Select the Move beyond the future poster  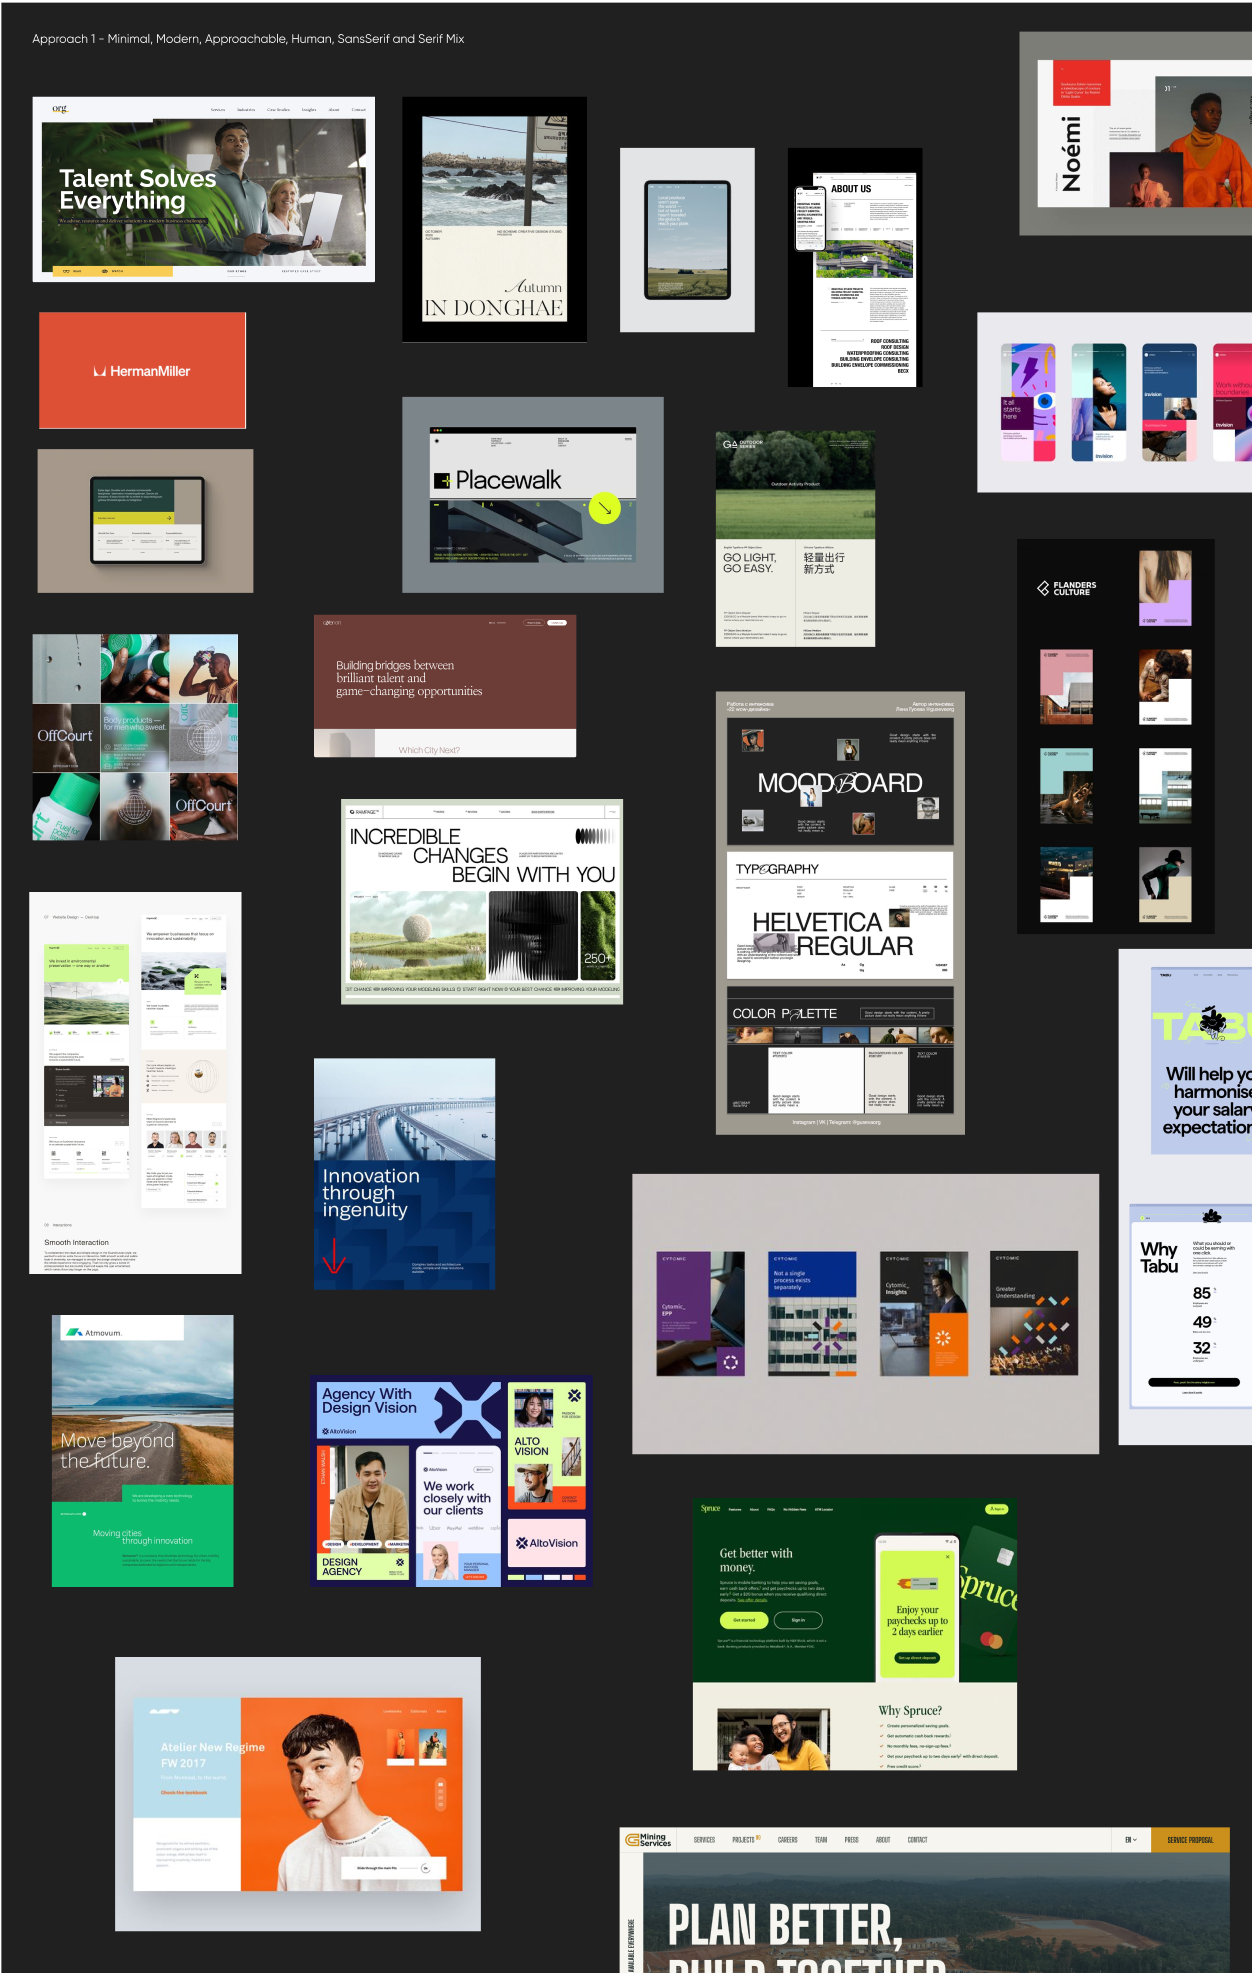(x=143, y=1451)
